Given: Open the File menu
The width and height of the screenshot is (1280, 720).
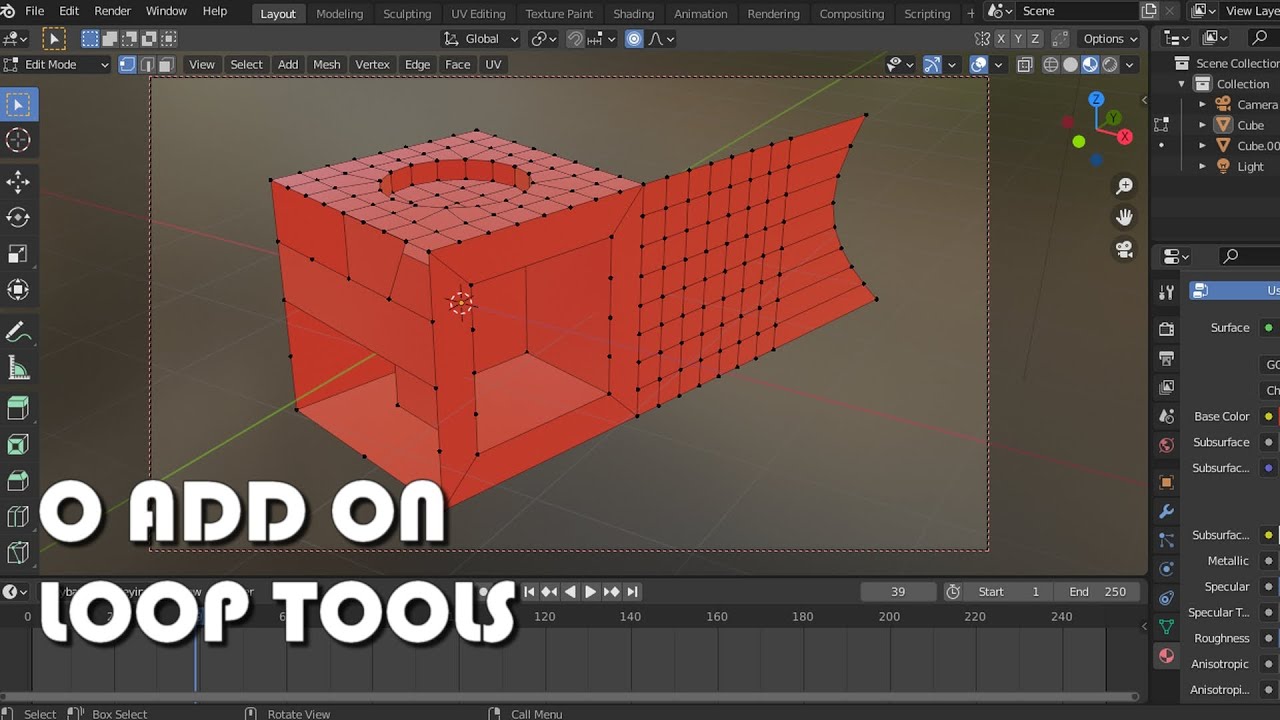Looking at the screenshot, I should [x=34, y=11].
